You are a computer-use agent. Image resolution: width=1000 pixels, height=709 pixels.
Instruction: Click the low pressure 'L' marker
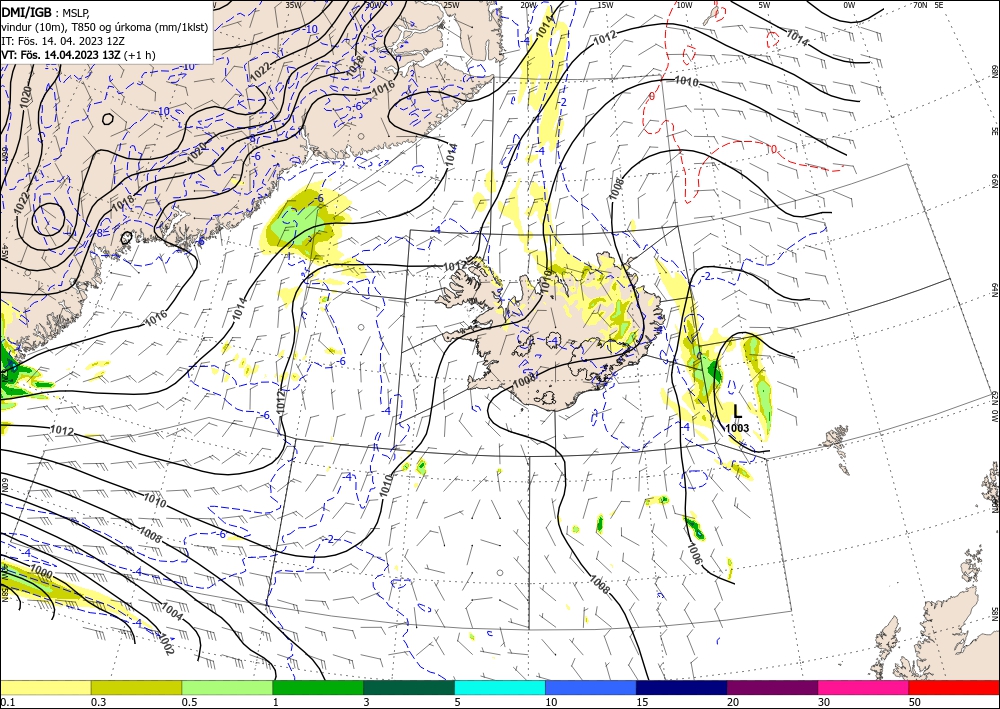[x=737, y=411]
